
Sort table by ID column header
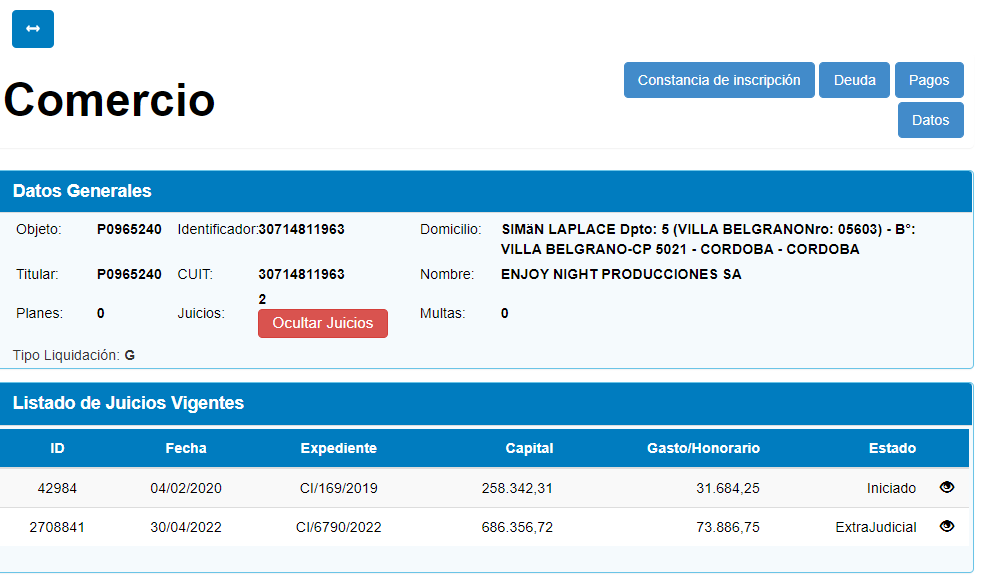57,448
